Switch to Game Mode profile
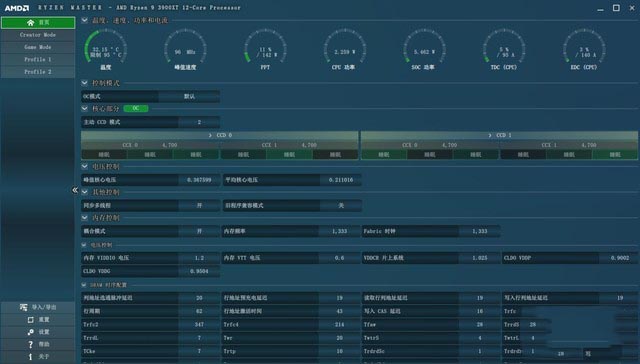The image size is (640, 364). coord(38,47)
